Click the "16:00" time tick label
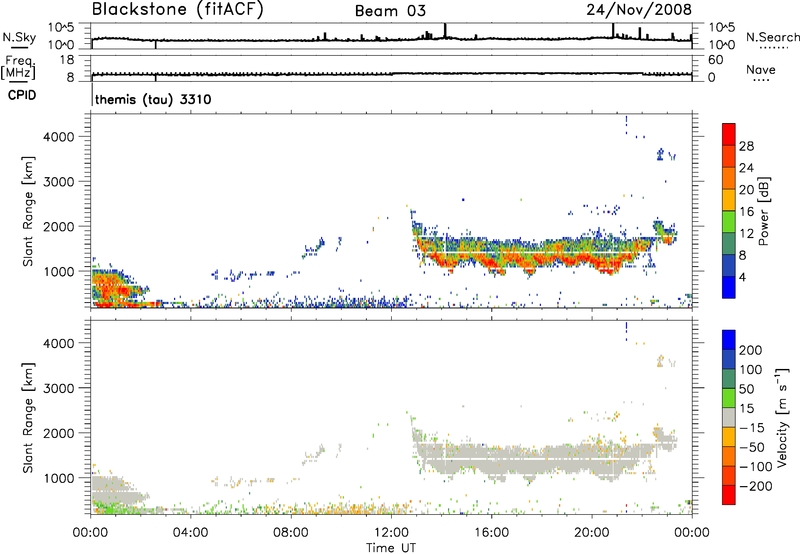Image resolution: width=800 pixels, height=554 pixels. click(x=491, y=533)
